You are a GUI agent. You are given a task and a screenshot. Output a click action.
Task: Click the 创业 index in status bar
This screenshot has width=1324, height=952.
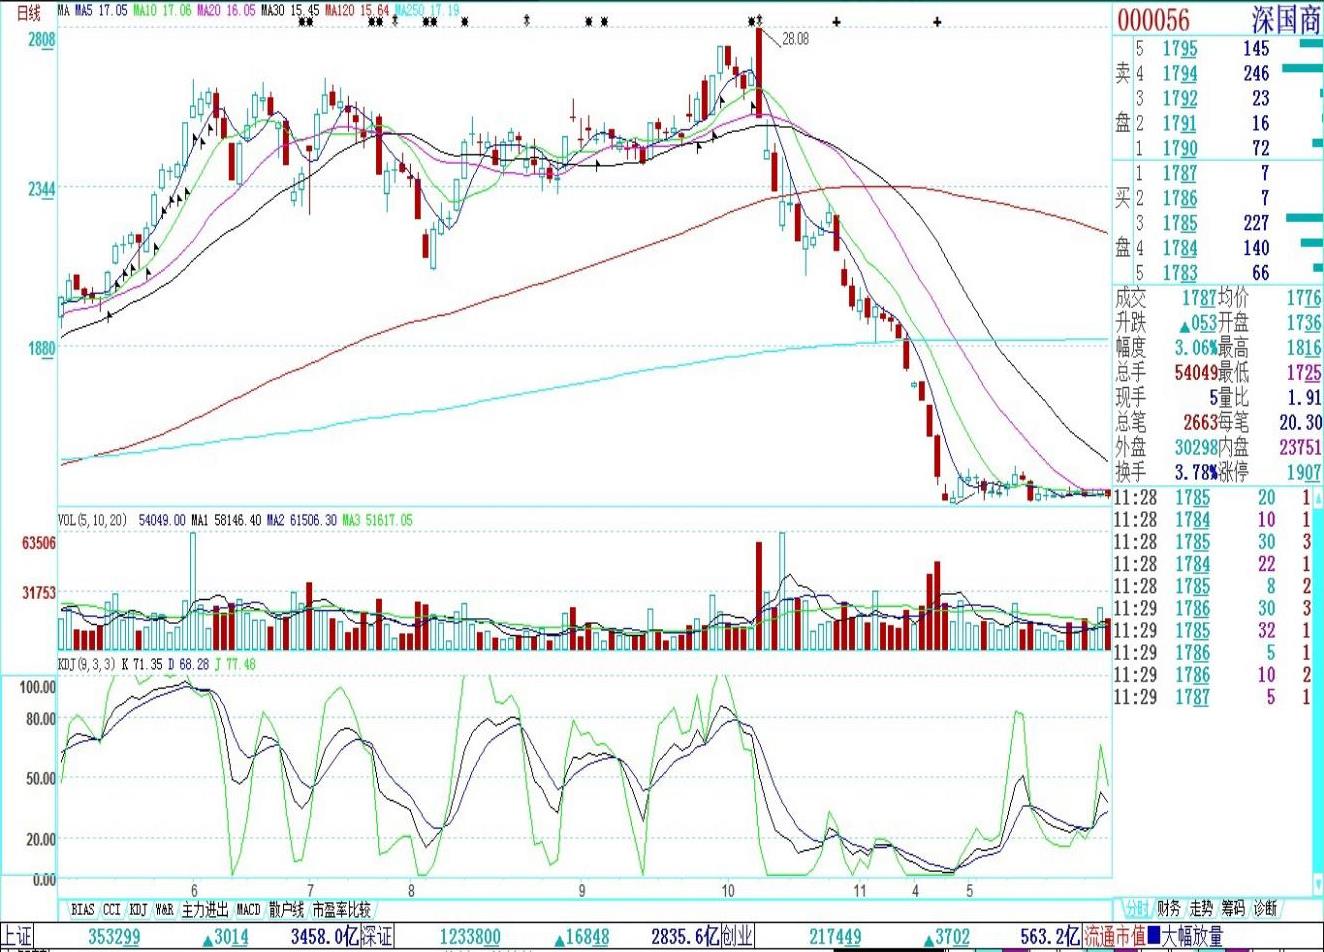click(x=737, y=936)
